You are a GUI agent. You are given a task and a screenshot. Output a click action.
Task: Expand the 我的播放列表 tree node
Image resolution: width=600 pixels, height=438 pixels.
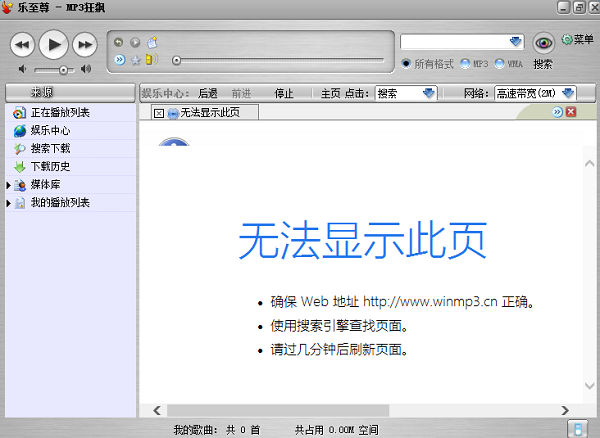coord(9,203)
